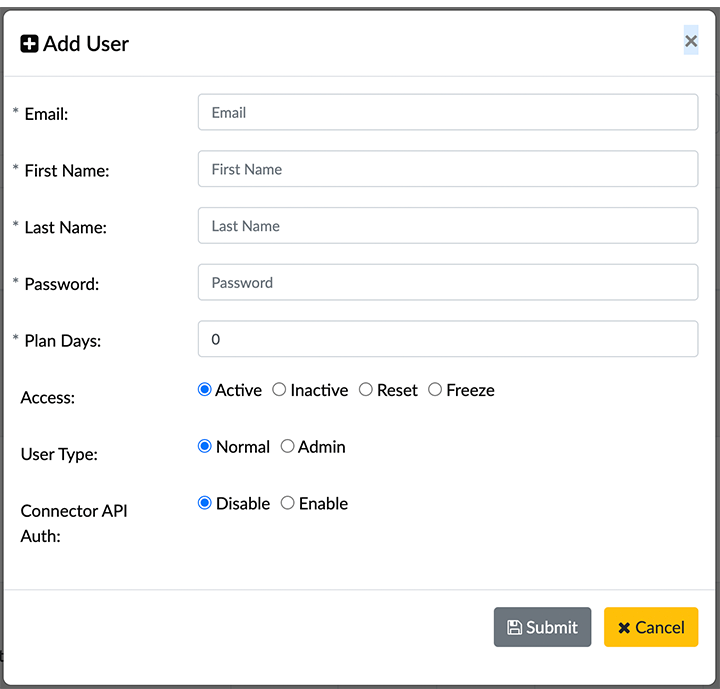Select the Last Name text box
The width and height of the screenshot is (720, 689).
(x=447, y=226)
